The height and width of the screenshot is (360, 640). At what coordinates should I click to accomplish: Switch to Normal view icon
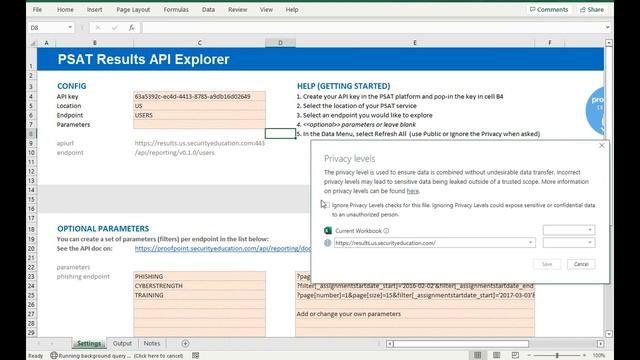click(x=478, y=355)
